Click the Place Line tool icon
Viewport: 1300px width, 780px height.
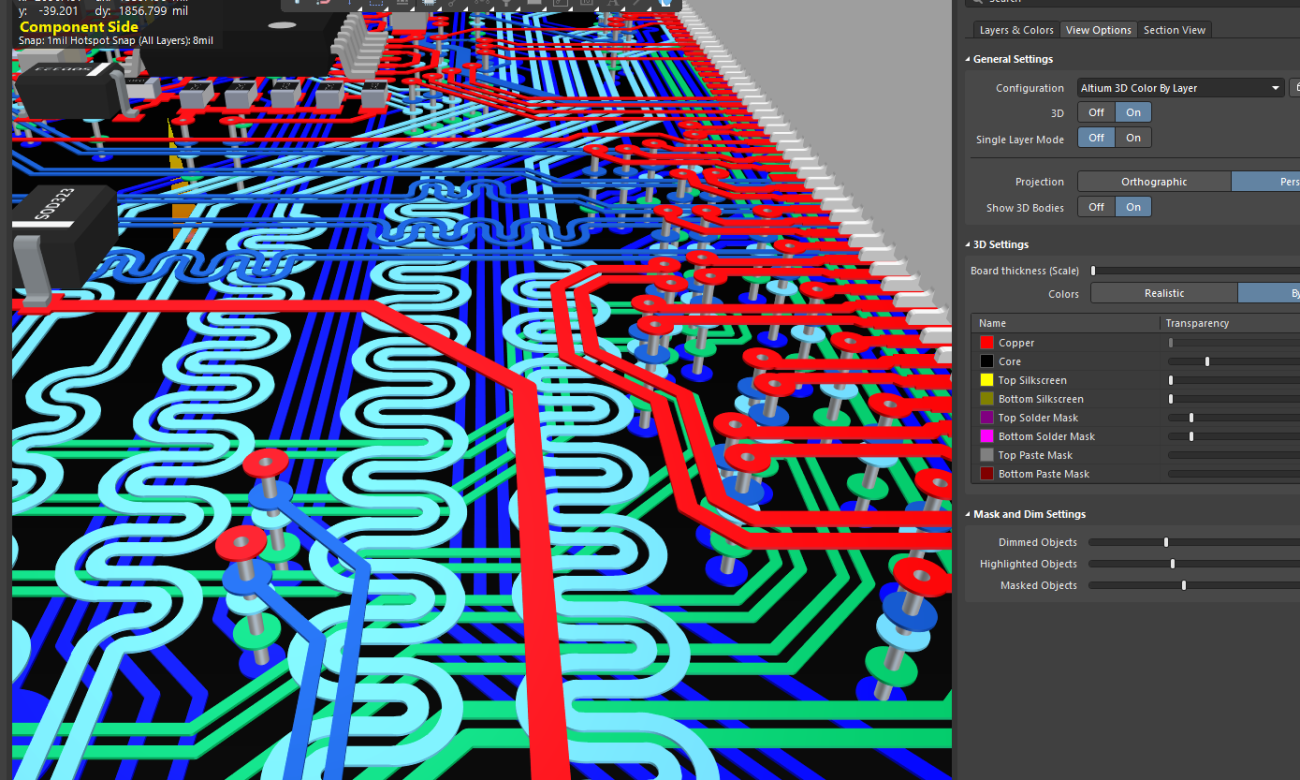point(638,4)
